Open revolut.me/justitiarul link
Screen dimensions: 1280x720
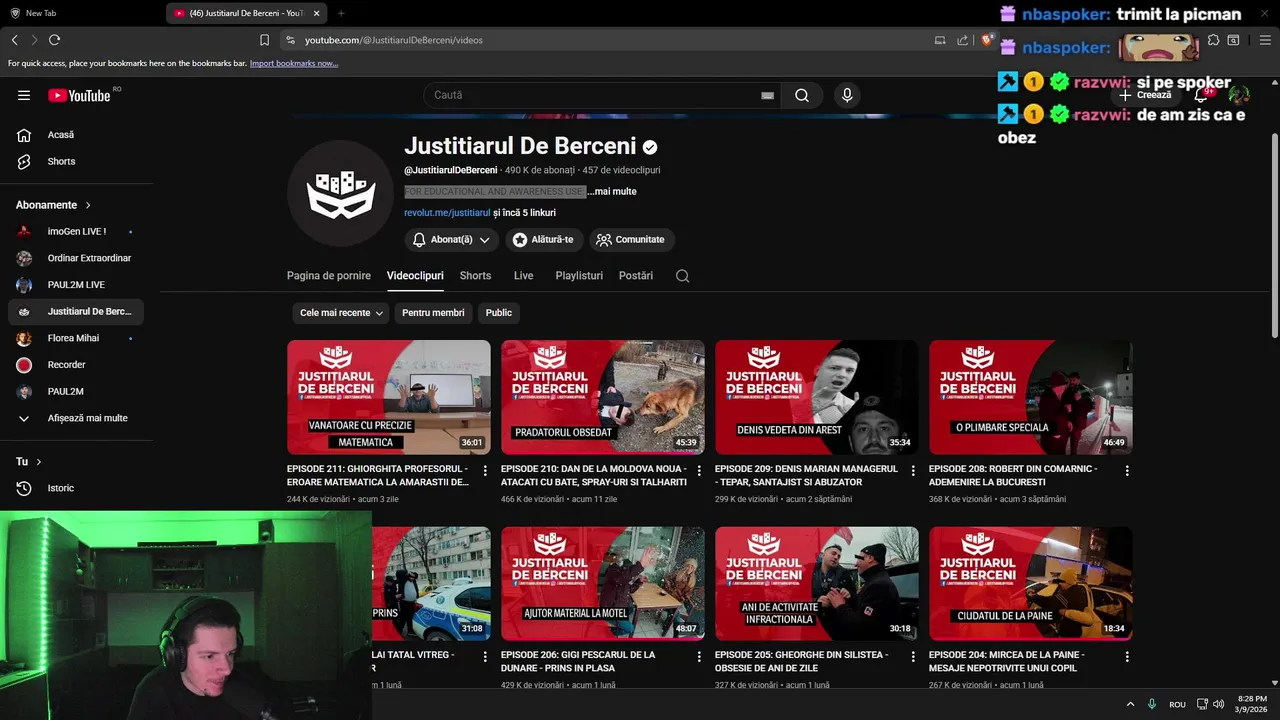(447, 213)
